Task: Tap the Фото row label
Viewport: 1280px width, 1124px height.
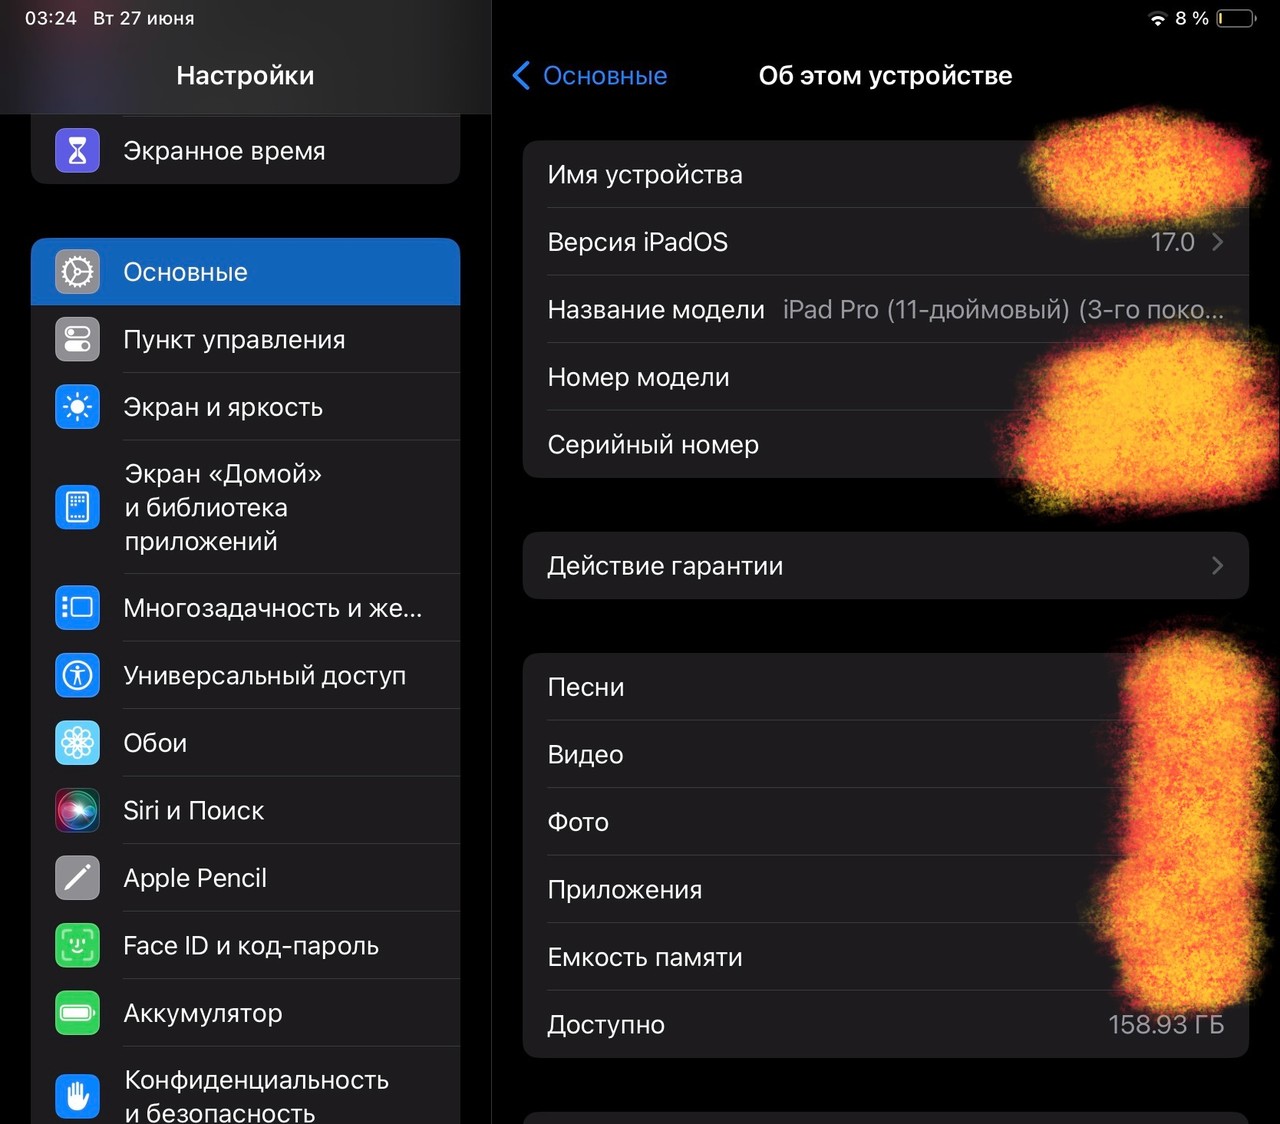Action: pos(578,822)
